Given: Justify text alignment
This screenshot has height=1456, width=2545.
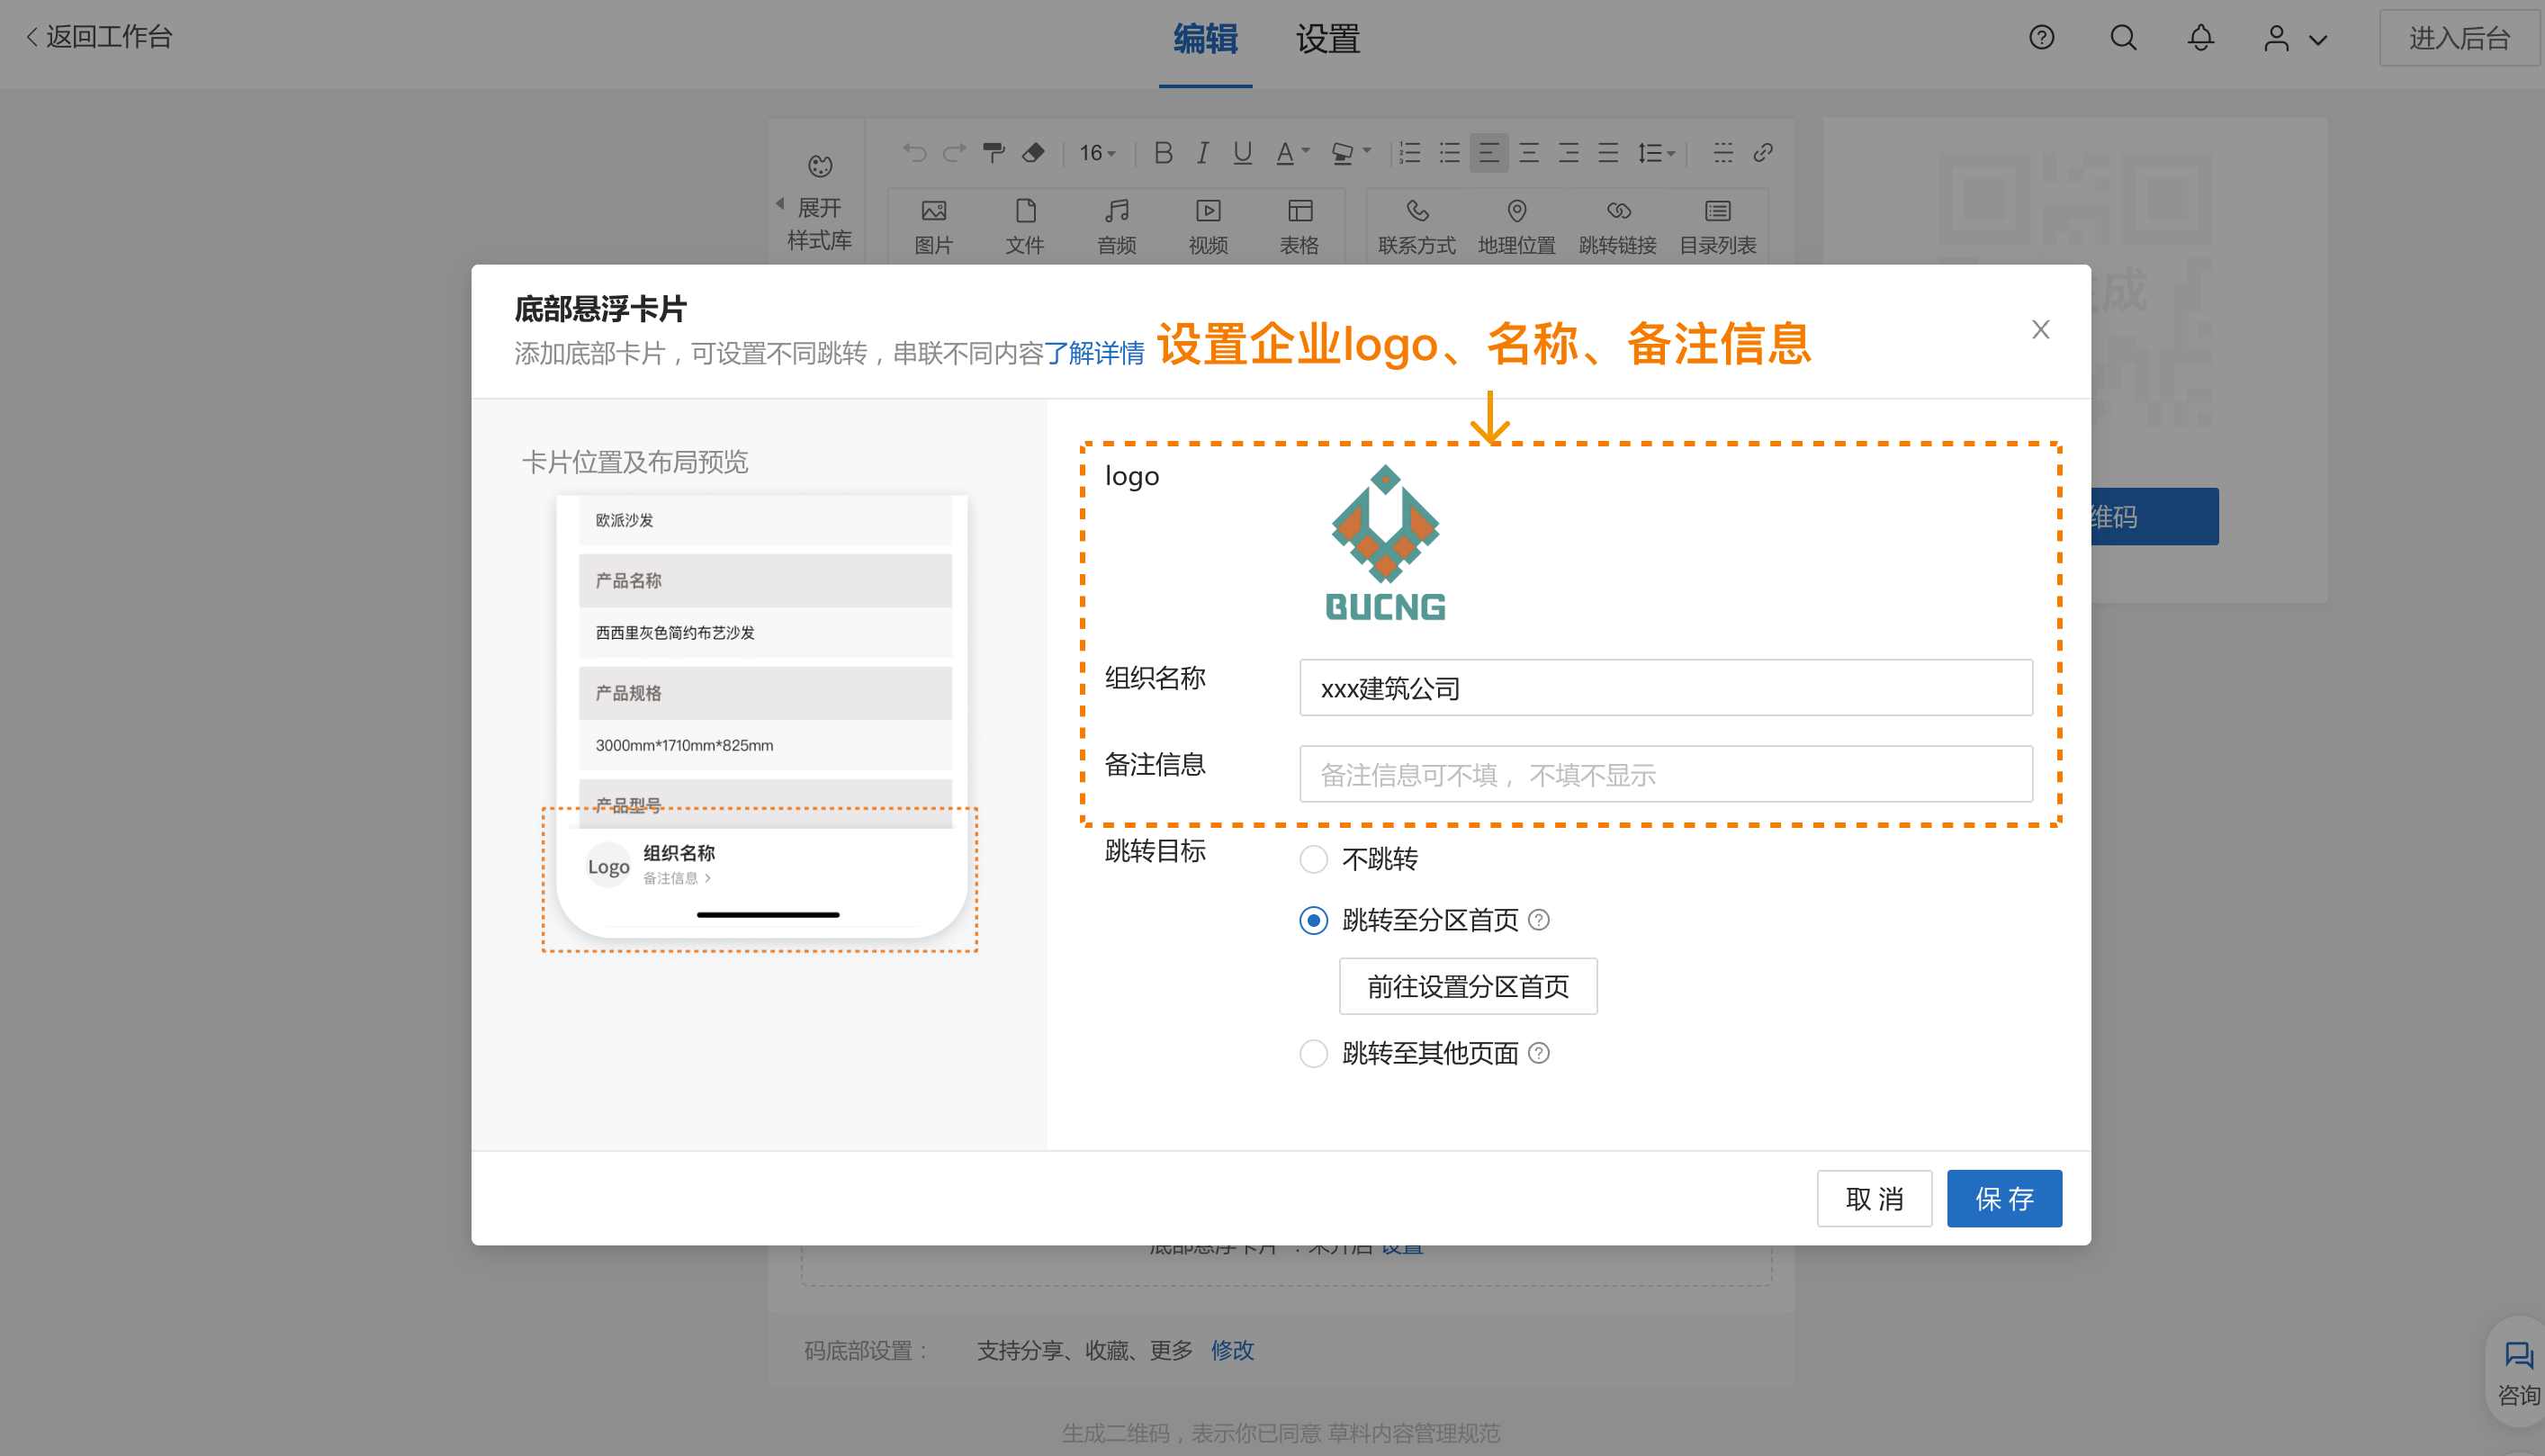Looking at the screenshot, I should pos(1608,152).
